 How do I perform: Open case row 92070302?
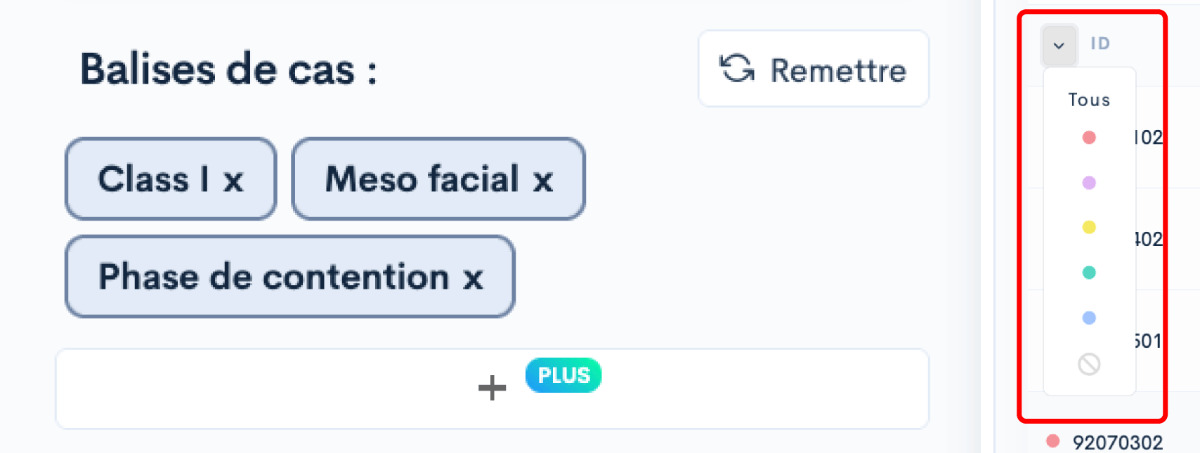1117,441
